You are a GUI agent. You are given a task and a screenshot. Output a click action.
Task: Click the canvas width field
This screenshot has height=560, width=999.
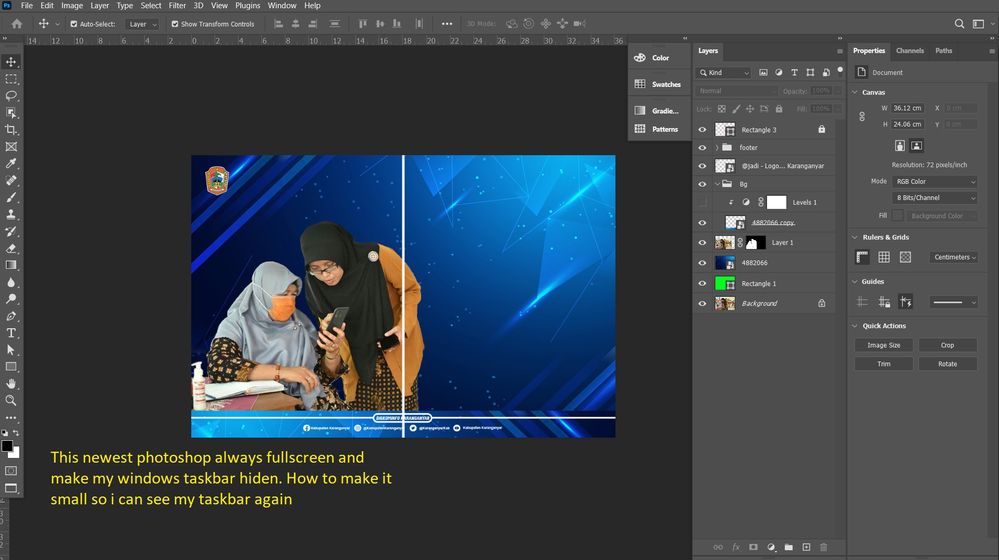pyautogui.click(x=907, y=108)
